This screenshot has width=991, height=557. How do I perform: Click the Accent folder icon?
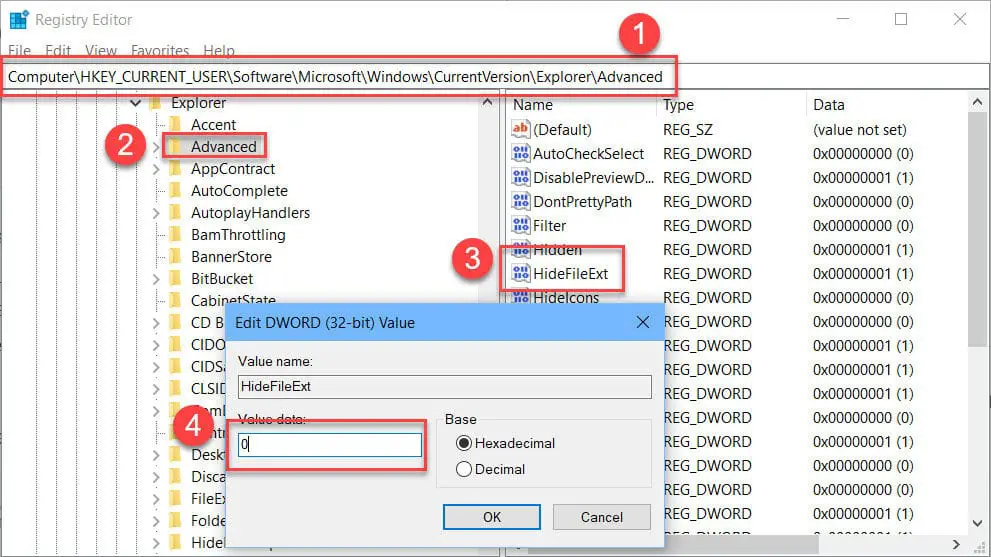pyautogui.click(x=176, y=125)
